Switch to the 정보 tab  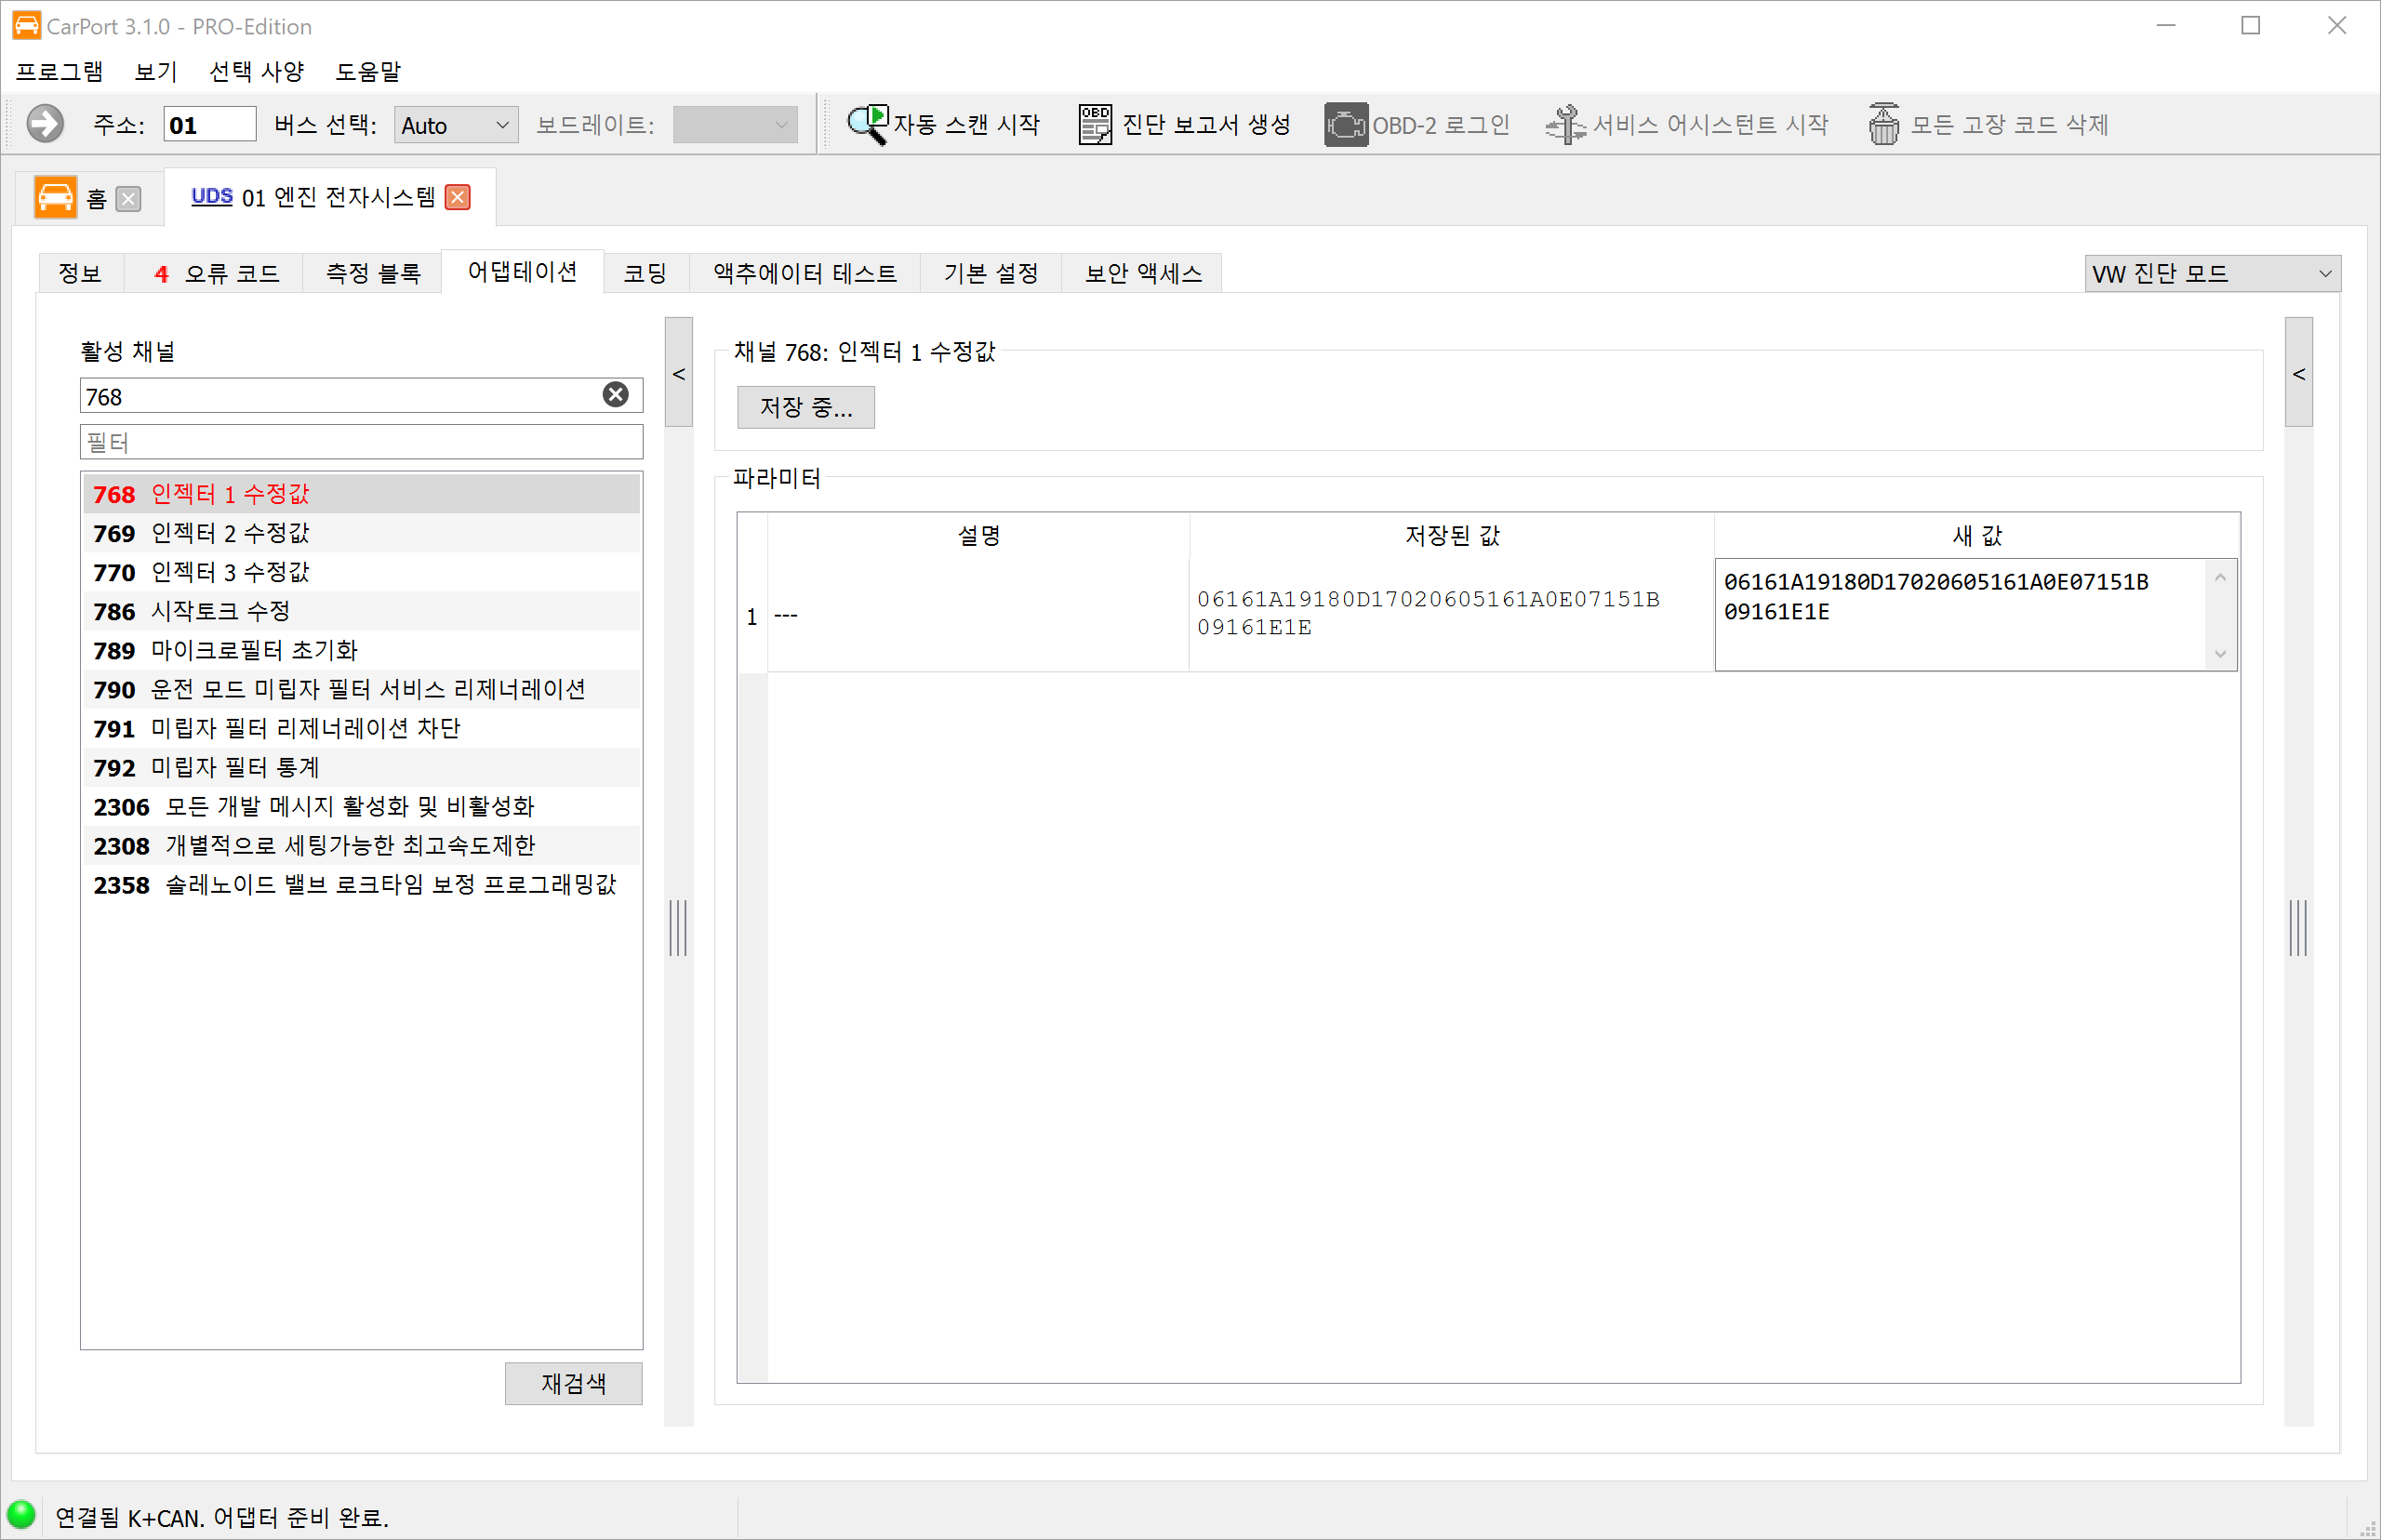[x=80, y=273]
